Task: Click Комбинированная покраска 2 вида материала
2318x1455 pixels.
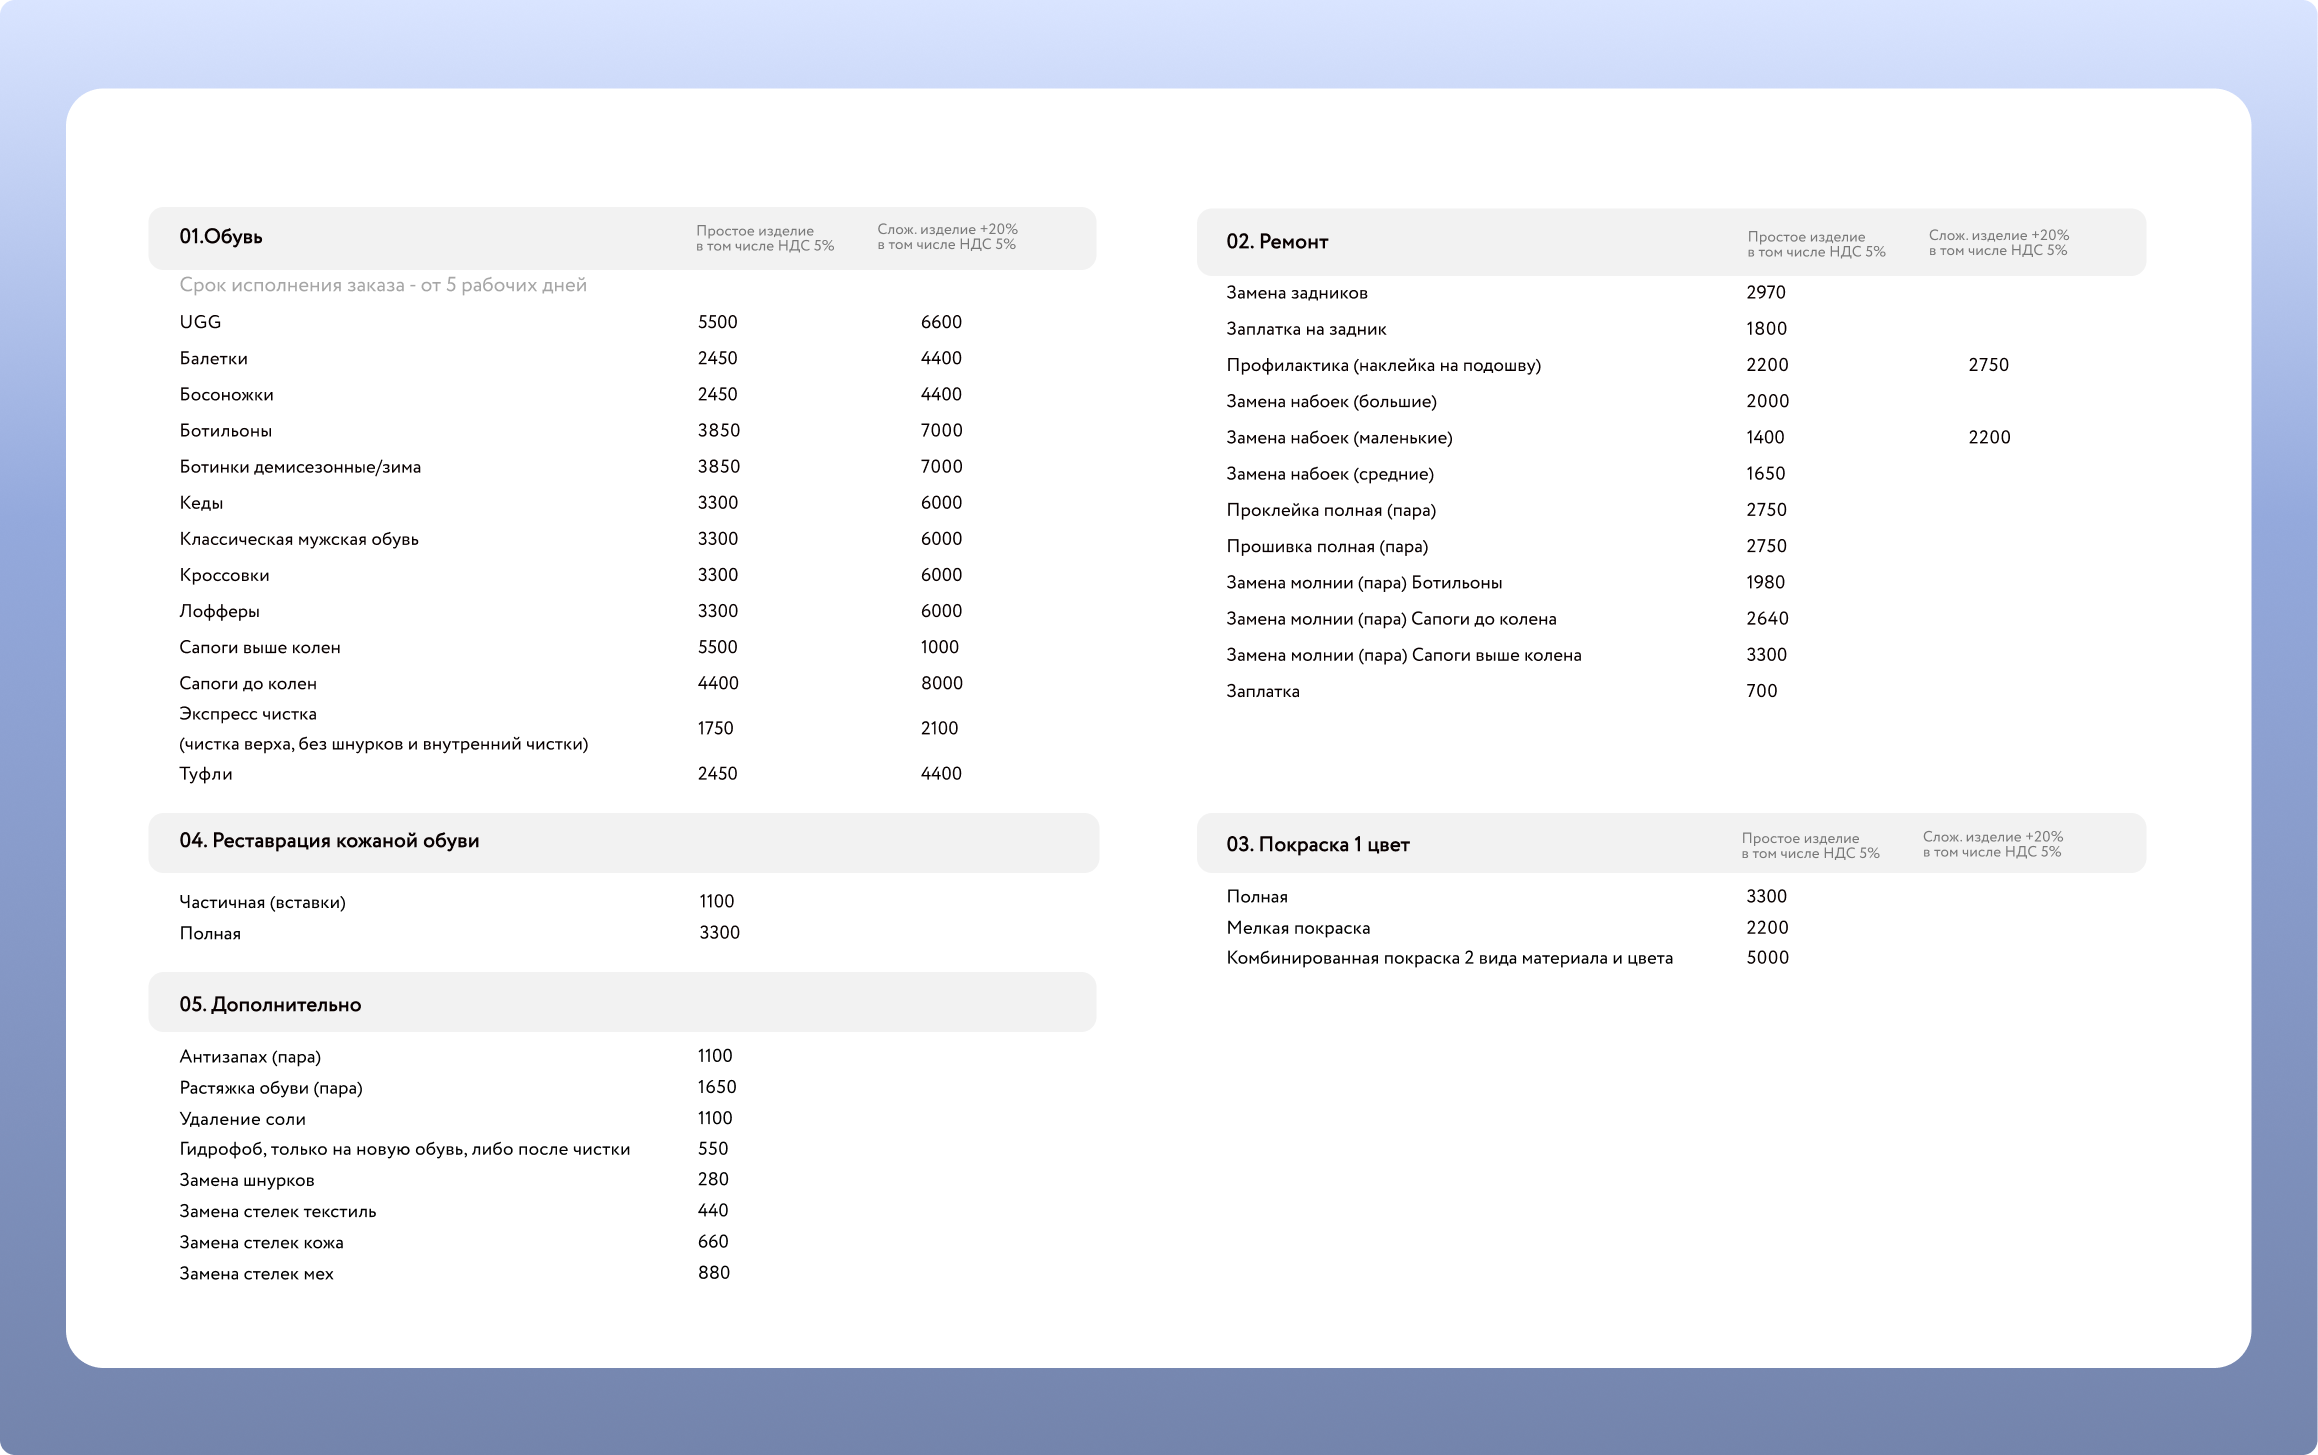Action: (1449, 958)
